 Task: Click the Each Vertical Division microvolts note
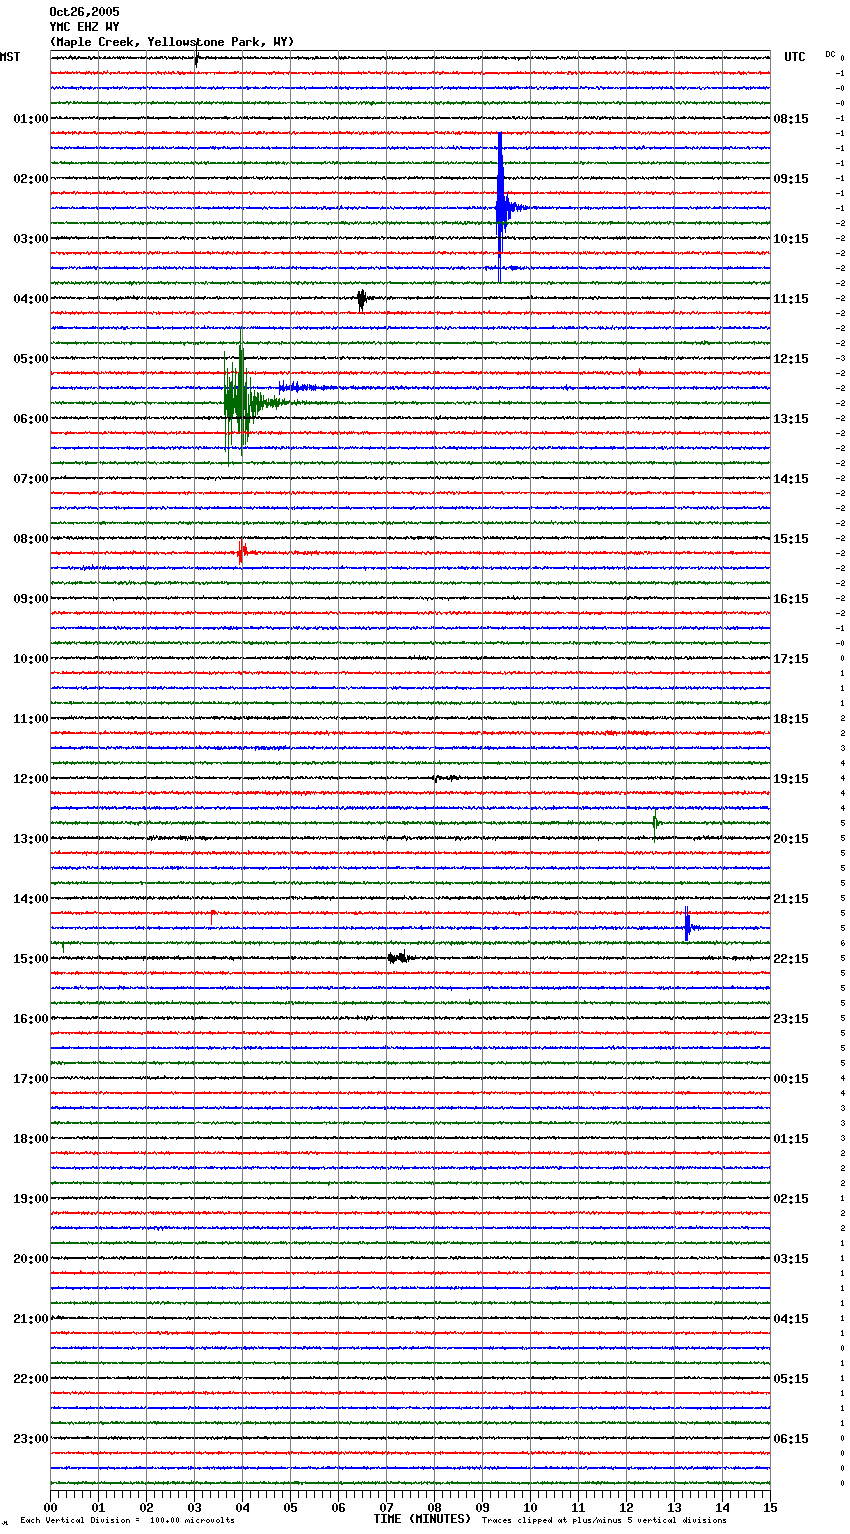(x=127, y=1521)
